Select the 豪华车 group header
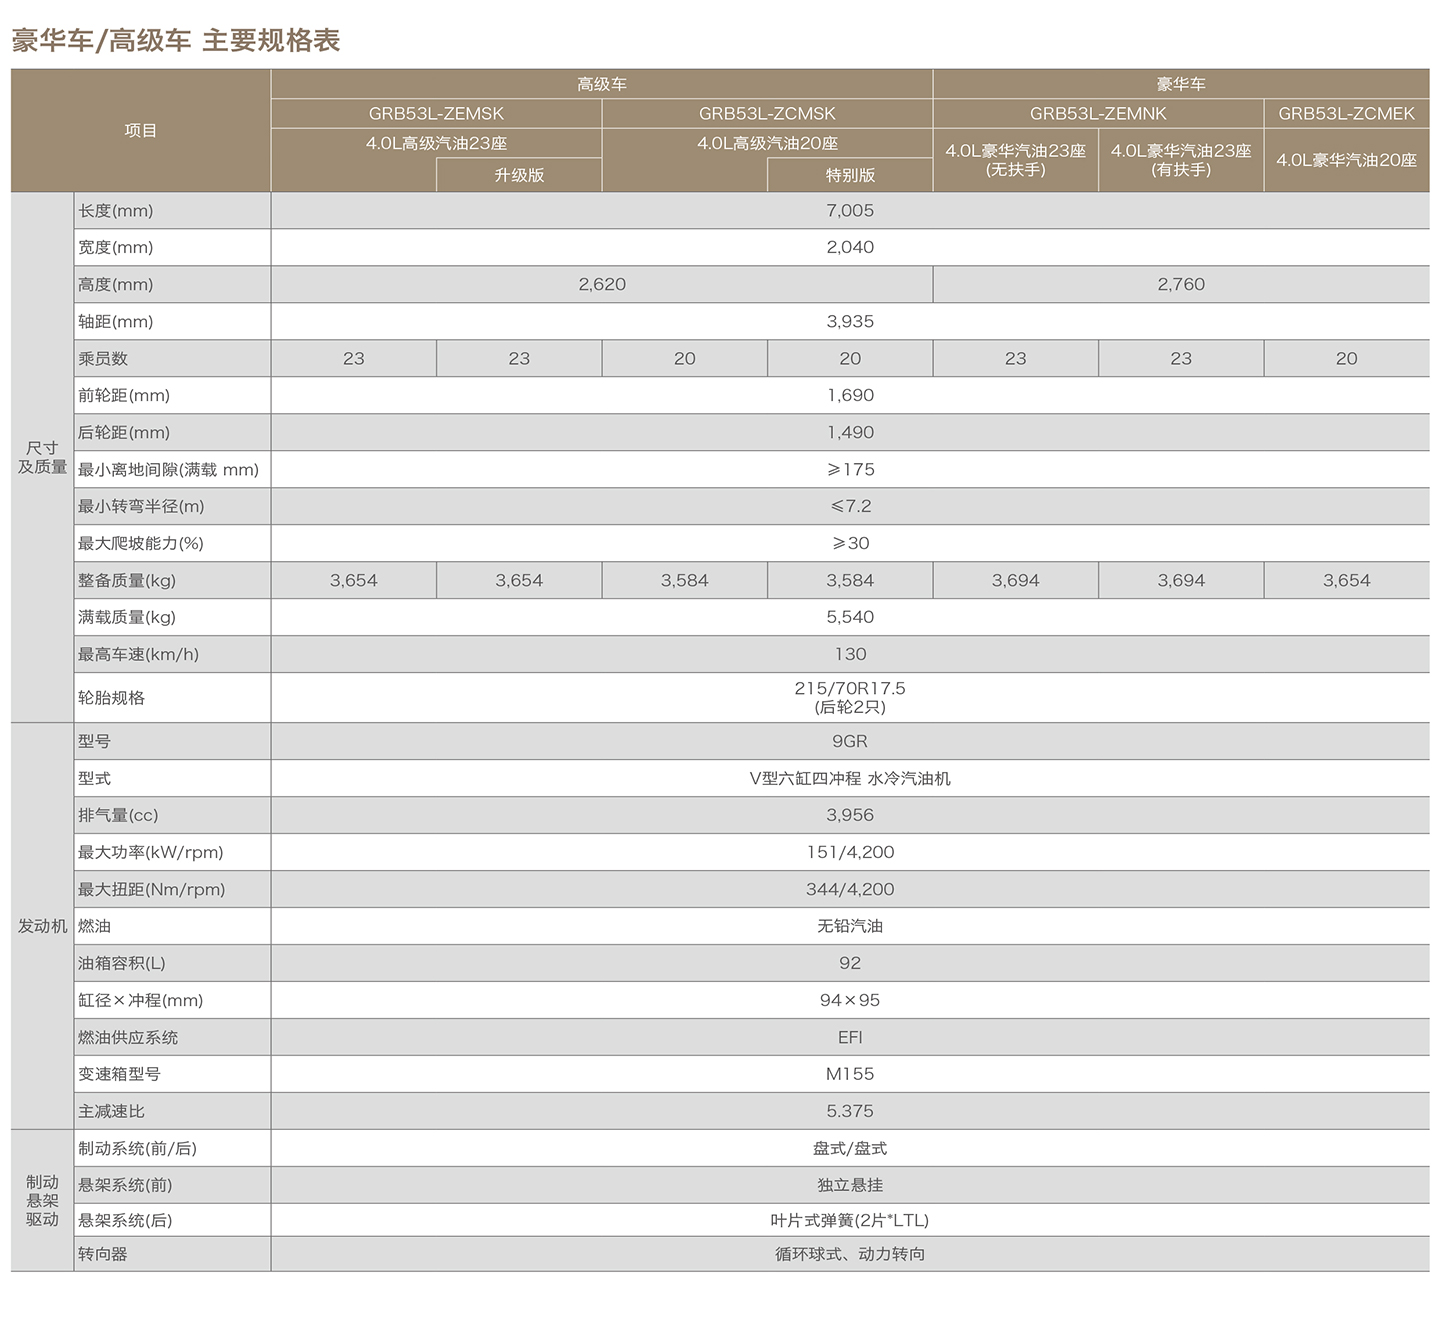Screen dimensions: 1440x1317 click(1180, 84)
